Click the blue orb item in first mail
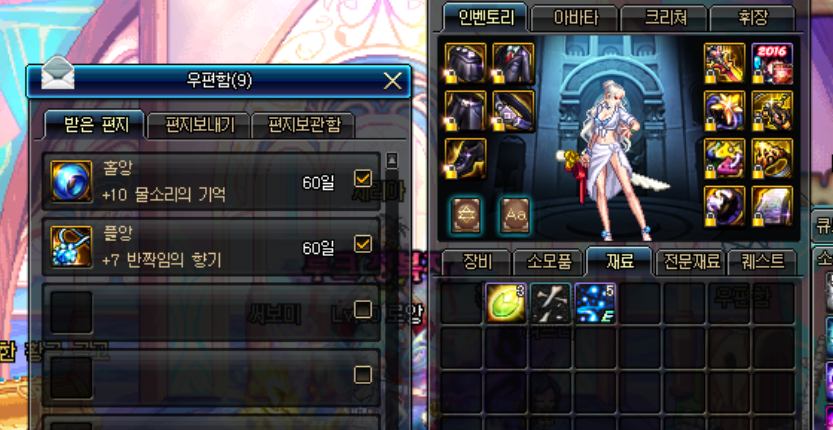833x430 pixels. (x=71, y=181)
